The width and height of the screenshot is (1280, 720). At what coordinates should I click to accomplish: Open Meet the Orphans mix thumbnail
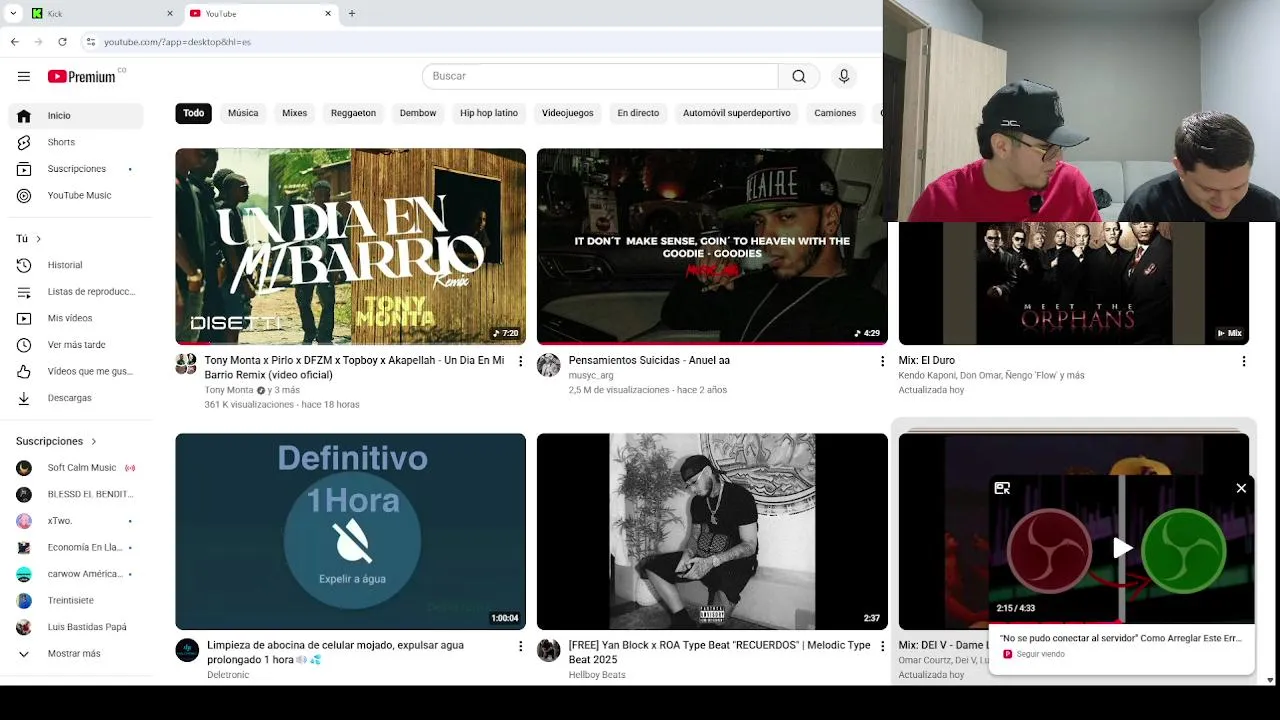[1074, 283]
